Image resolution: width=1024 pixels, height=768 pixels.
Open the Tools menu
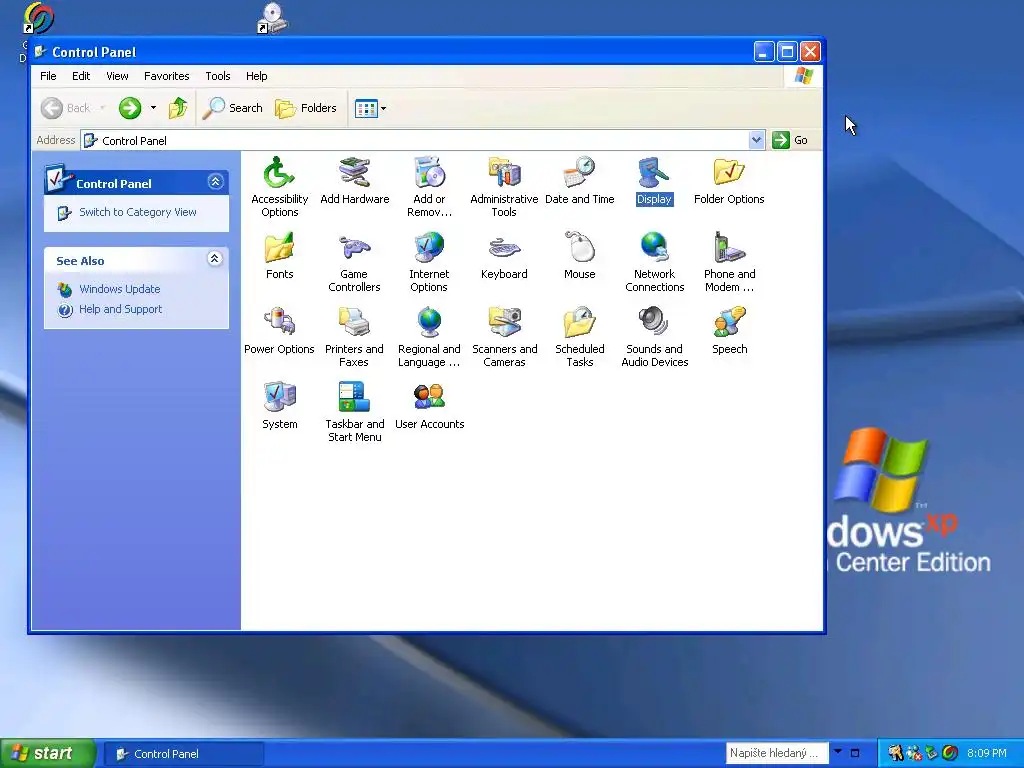(x=217, y=76)
